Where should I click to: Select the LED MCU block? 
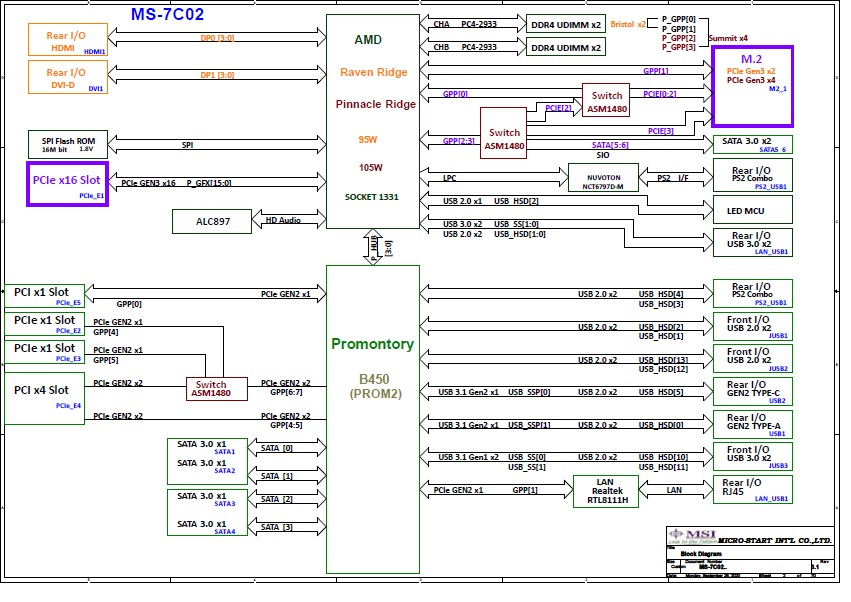click(753, 211)
